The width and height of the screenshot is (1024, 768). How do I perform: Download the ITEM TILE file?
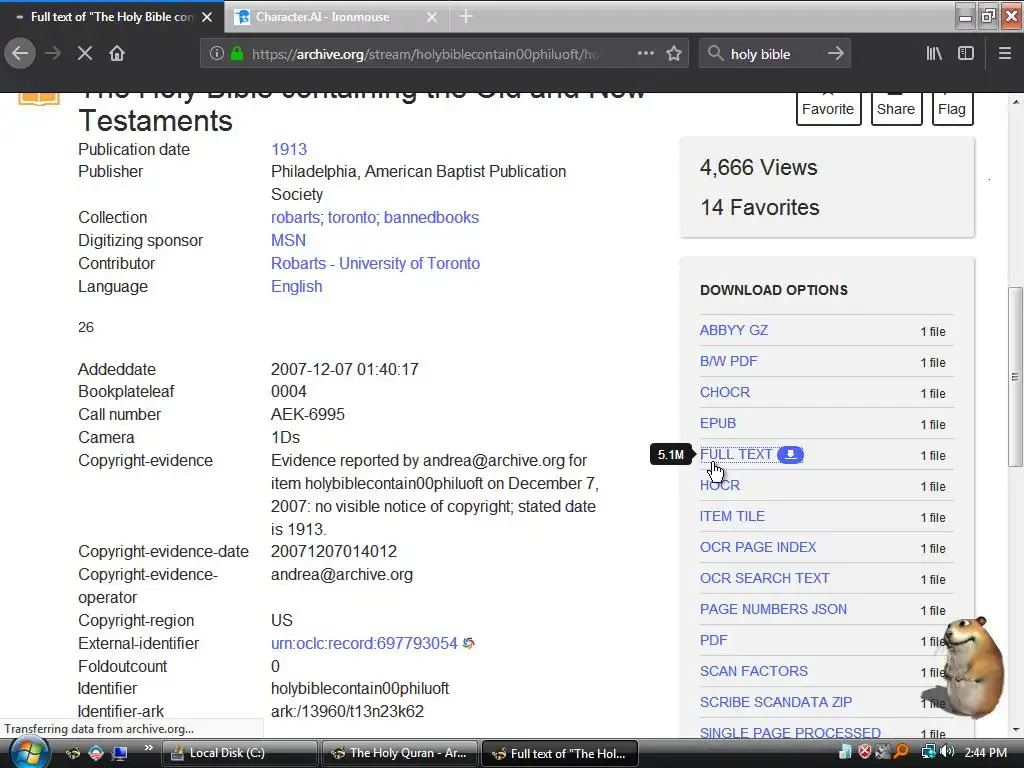[732, 517]
